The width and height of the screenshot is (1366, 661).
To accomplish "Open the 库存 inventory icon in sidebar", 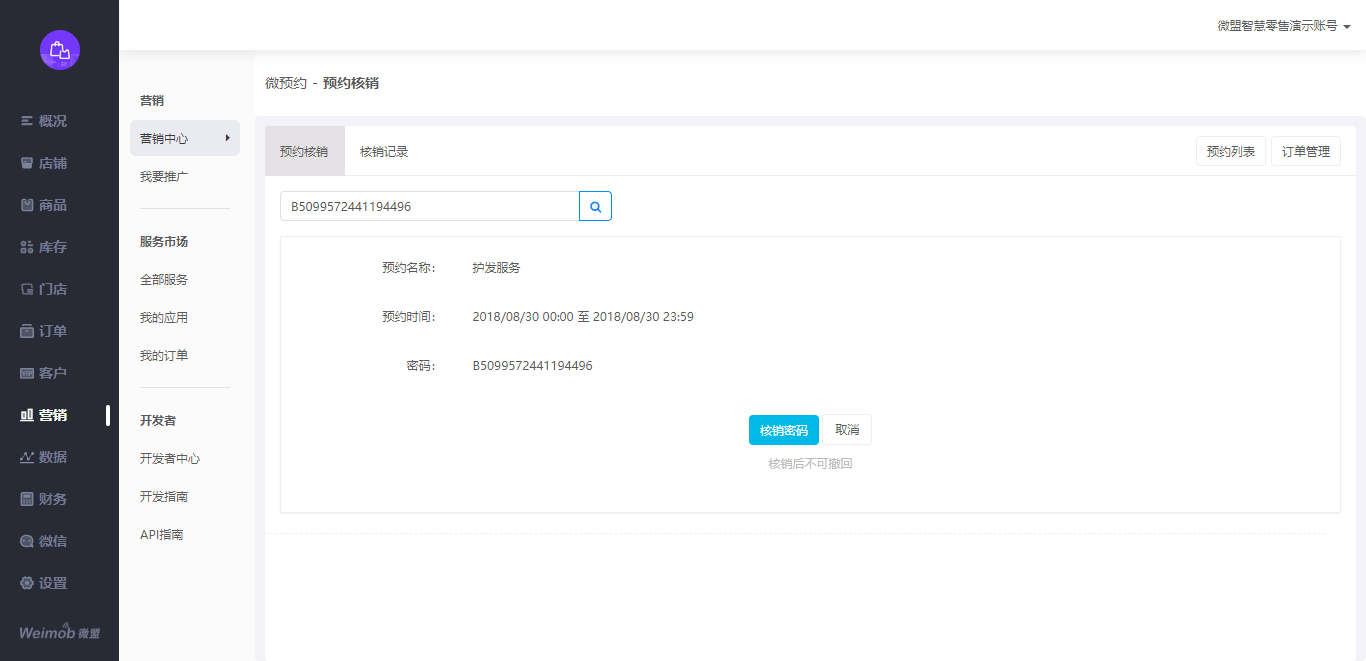I will (x=27, y=247).
